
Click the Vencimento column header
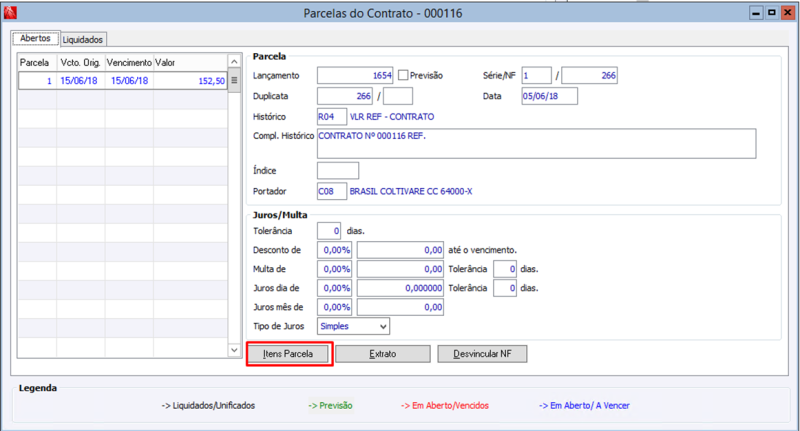(129, 63)
